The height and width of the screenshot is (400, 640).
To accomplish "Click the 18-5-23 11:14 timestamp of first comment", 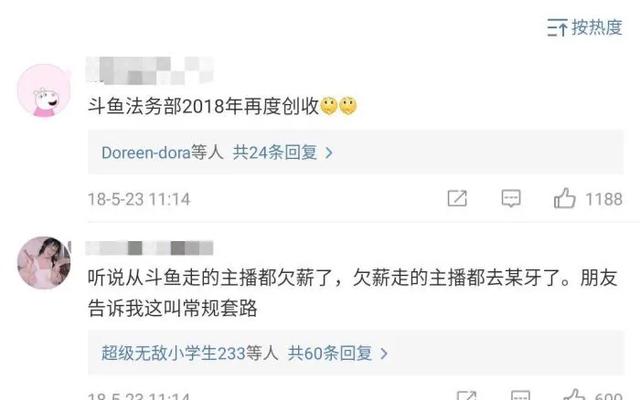I will pyautogui.click(x=139, y=200).
